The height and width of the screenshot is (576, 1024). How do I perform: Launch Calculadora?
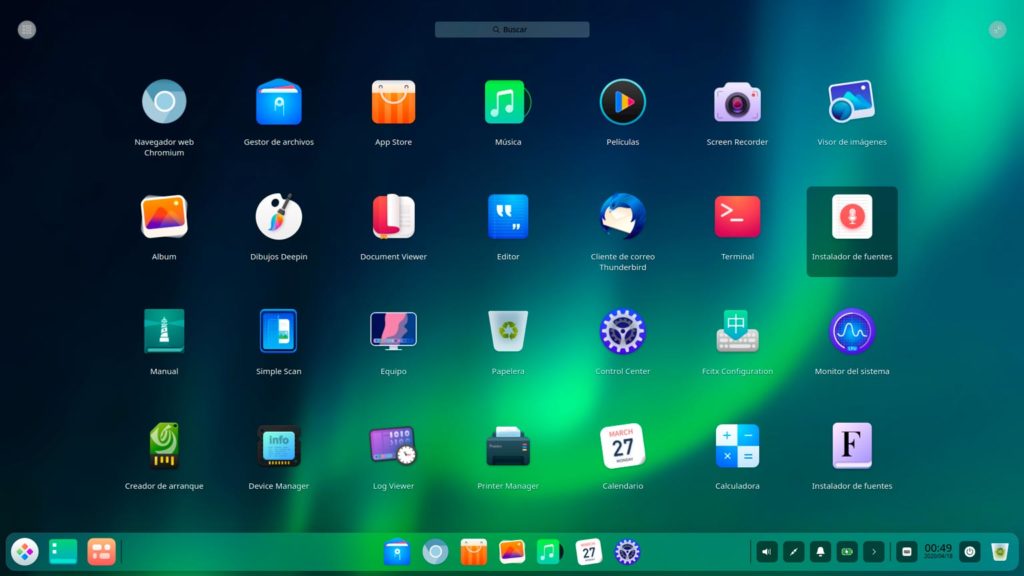[x=737, y=446]
